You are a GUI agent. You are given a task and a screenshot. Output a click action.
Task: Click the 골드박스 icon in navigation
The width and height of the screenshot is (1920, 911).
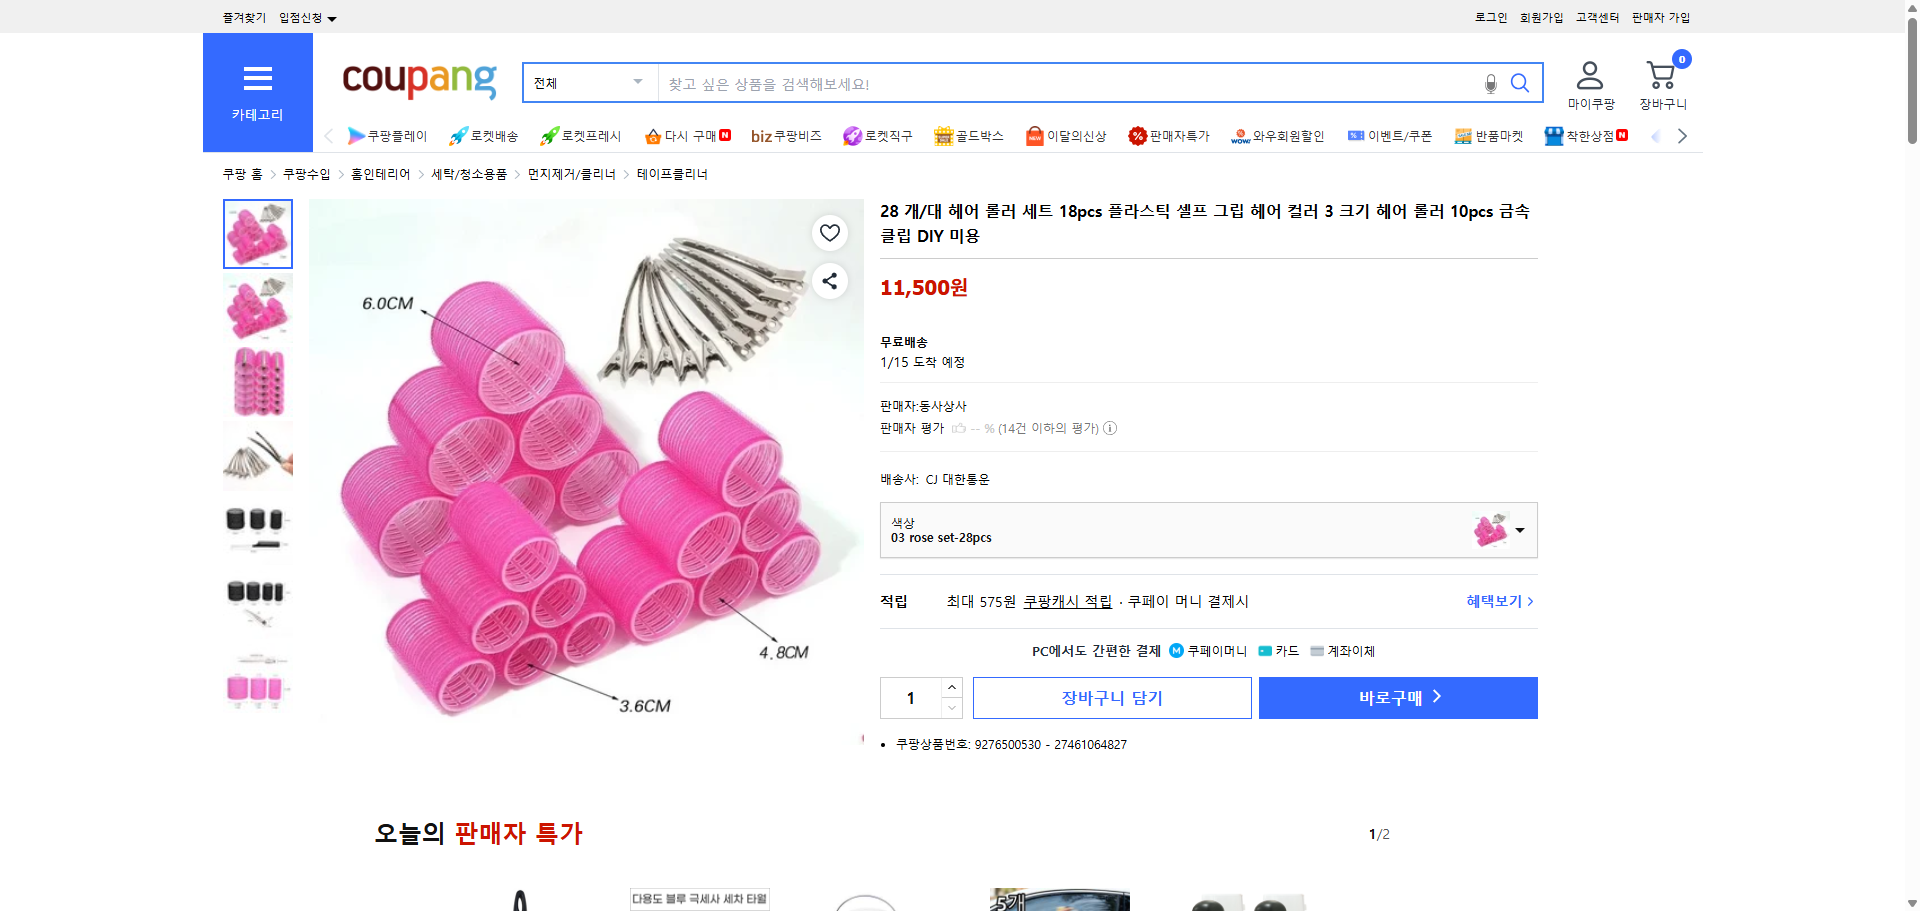coord(943,135)
